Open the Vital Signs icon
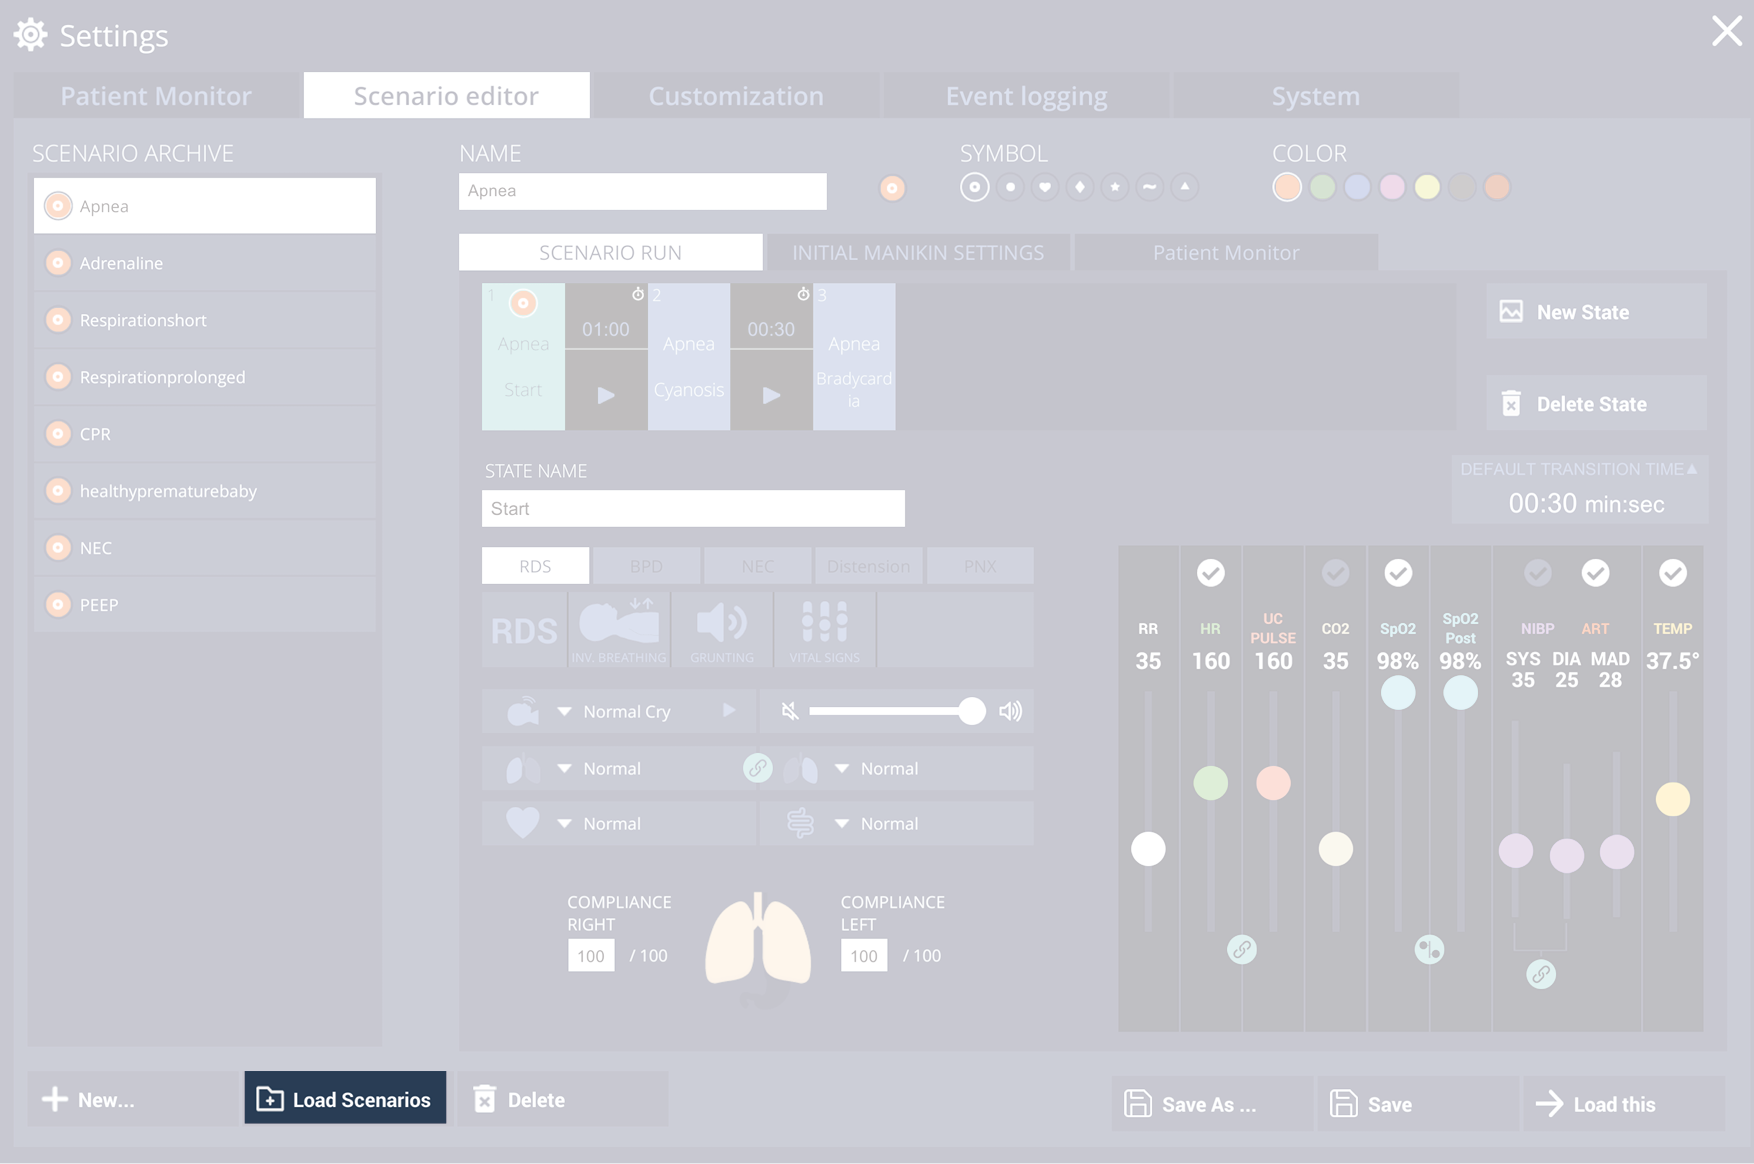This screenshot has height=1164, width=1754. 824,629
